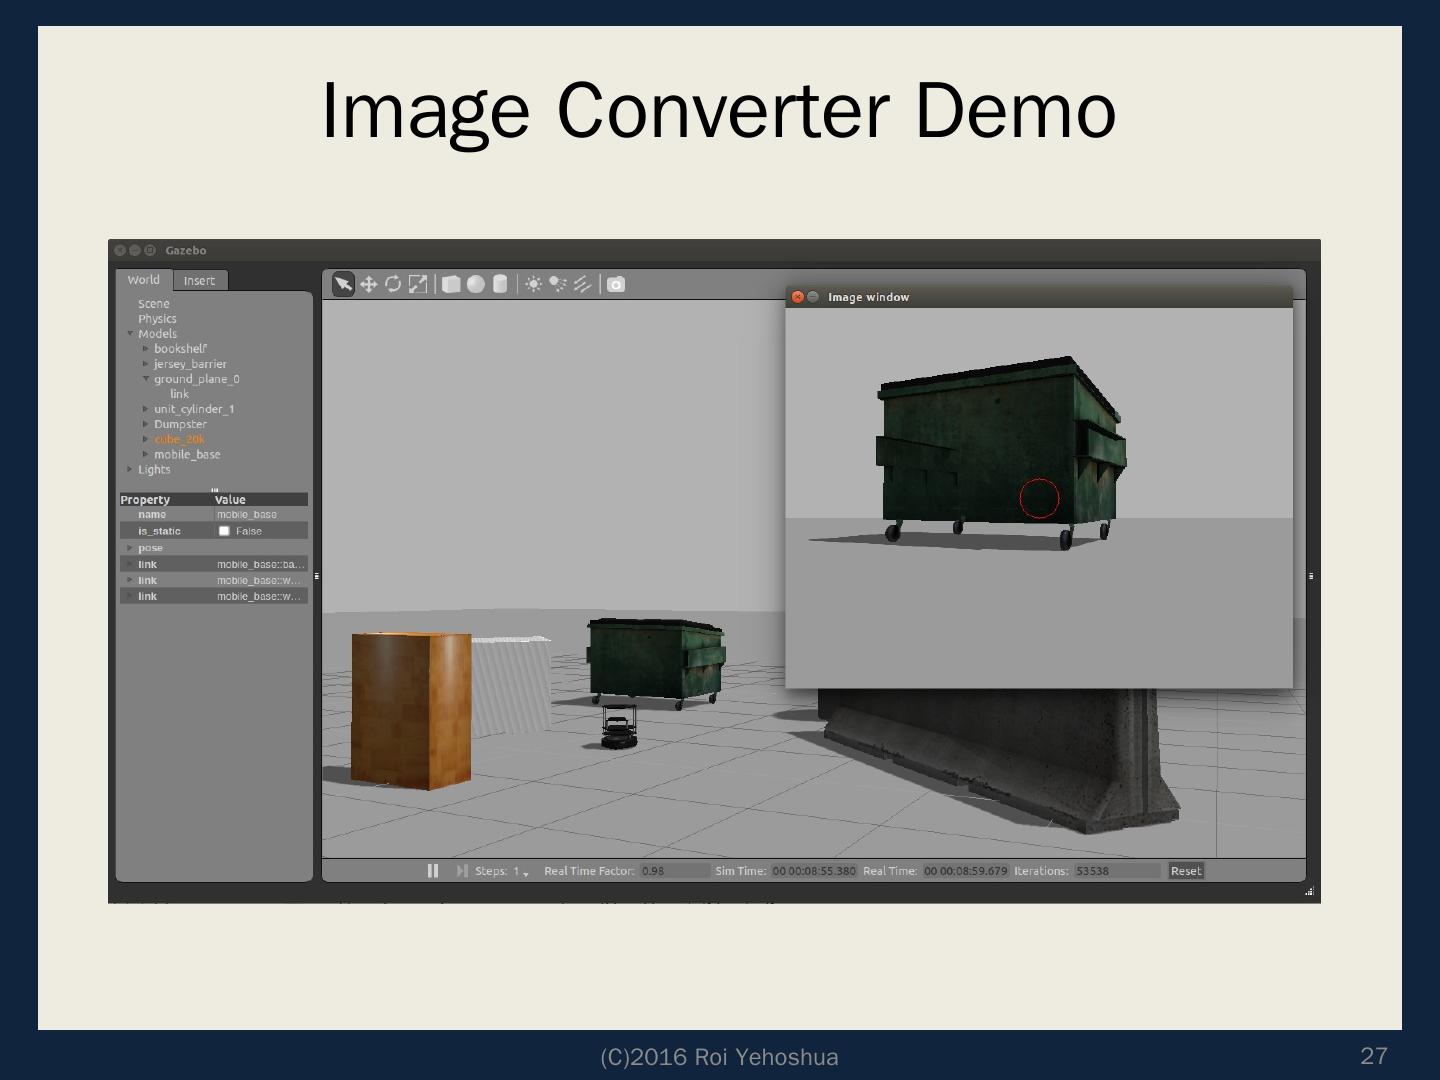Take a screenshot with the camera icon
Image resolution: width=1440 pixels, height=1080 pixels.
tap(616, 285)
